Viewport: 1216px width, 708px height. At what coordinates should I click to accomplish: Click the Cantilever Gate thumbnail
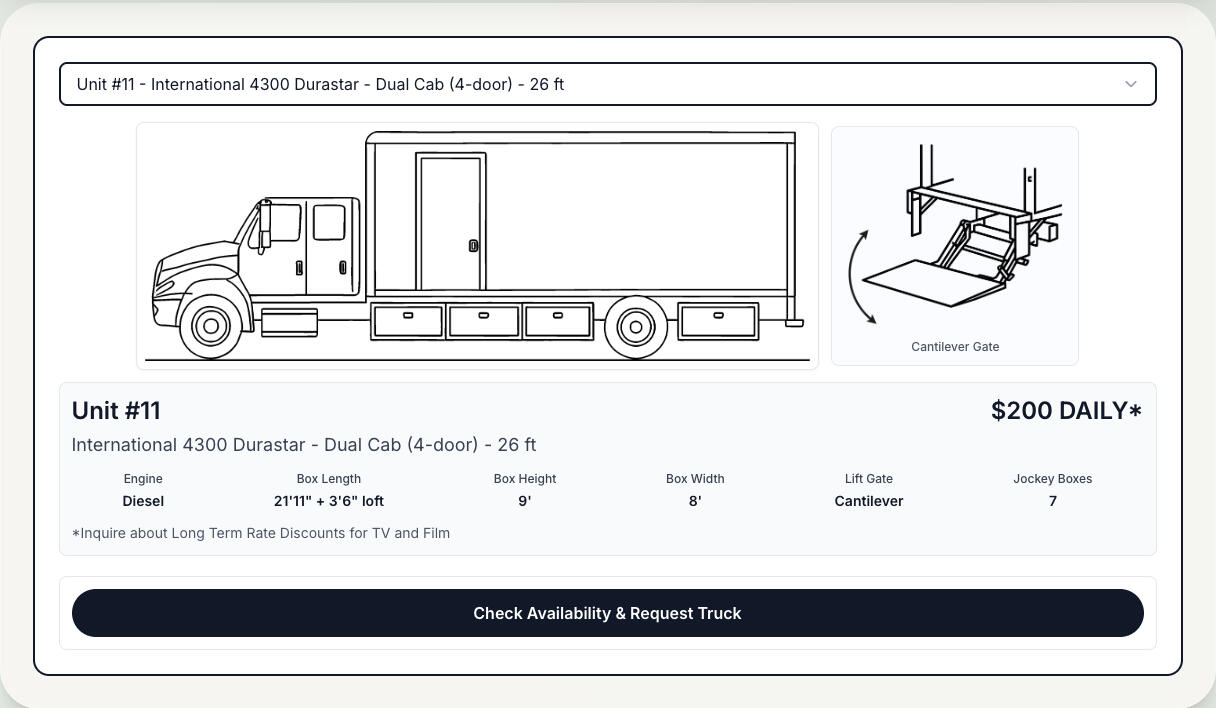coord(955,245)
